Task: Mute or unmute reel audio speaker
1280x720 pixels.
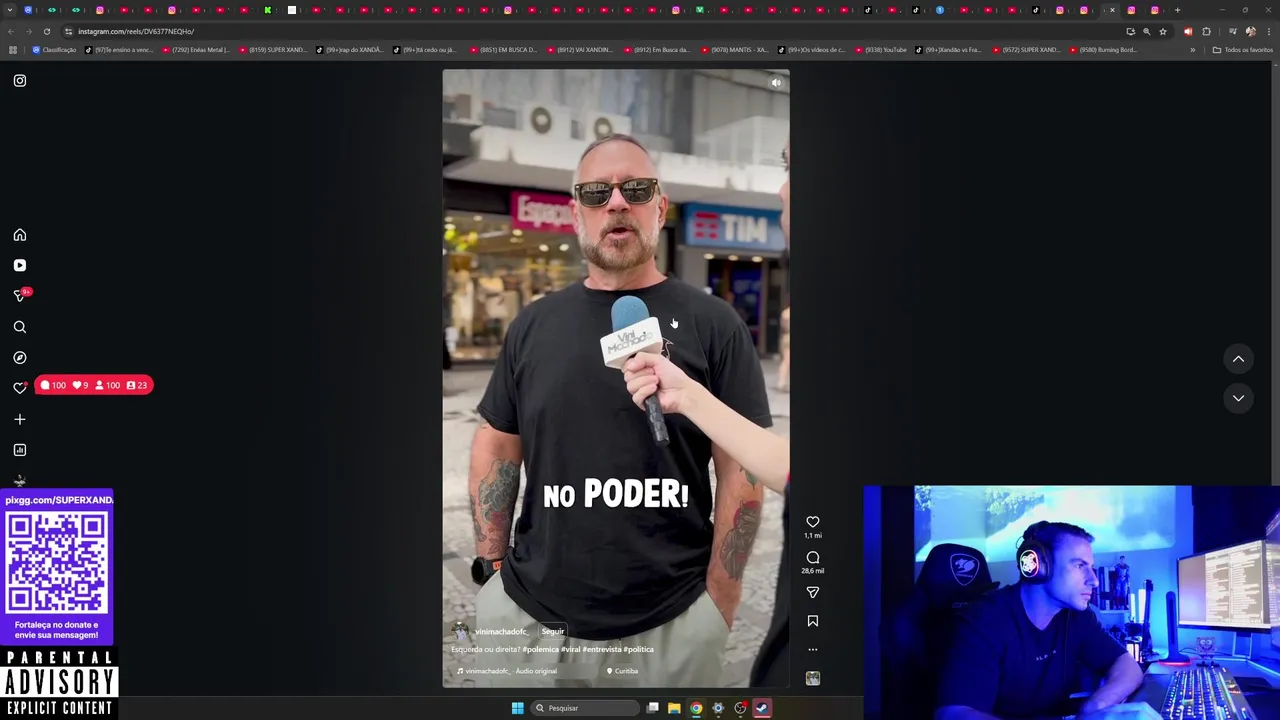Action: (776, 83)
